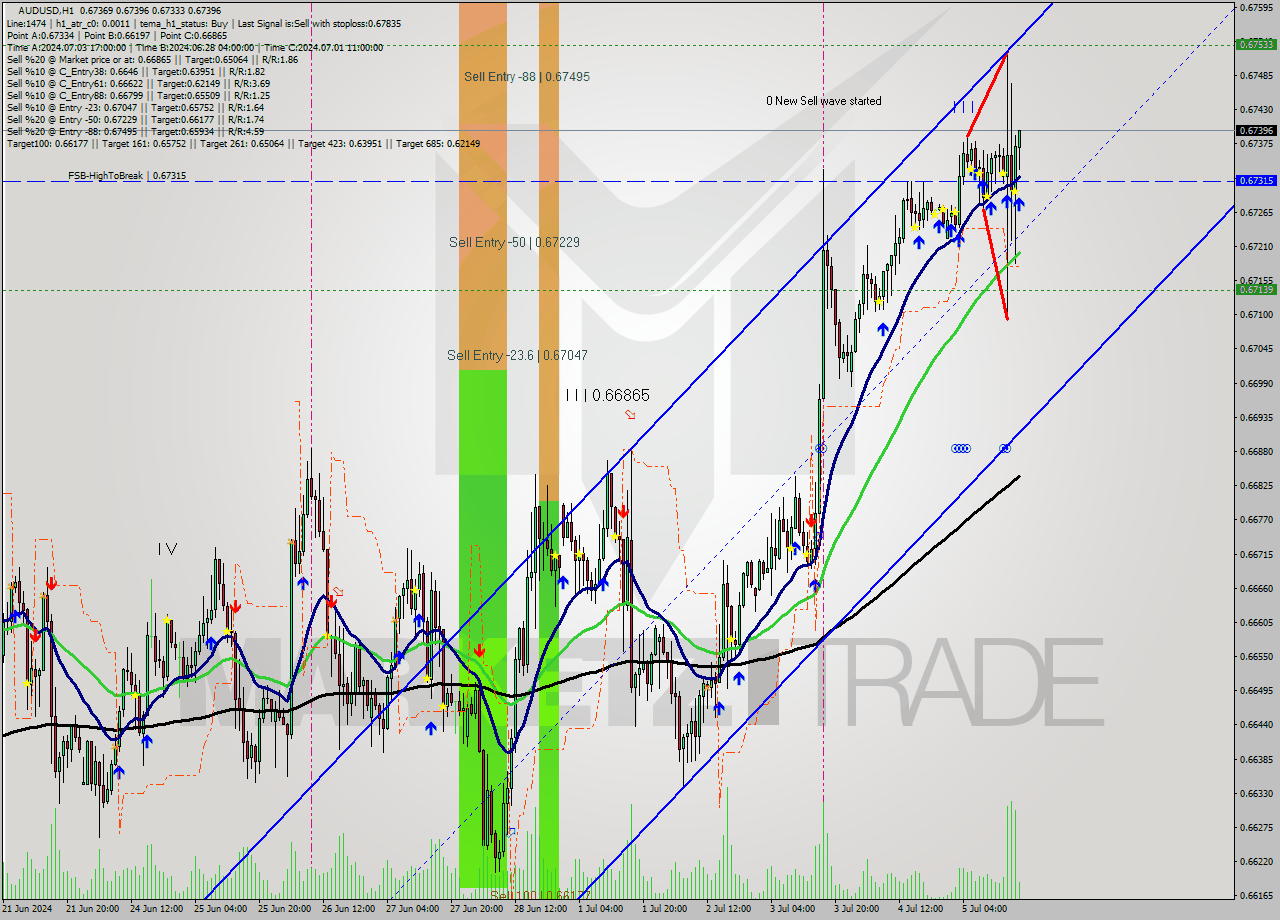Click the '21 Jun 2024' time axis label
Image resolution: width=1280 pixels, height=920 pixels.
point(28,909)
